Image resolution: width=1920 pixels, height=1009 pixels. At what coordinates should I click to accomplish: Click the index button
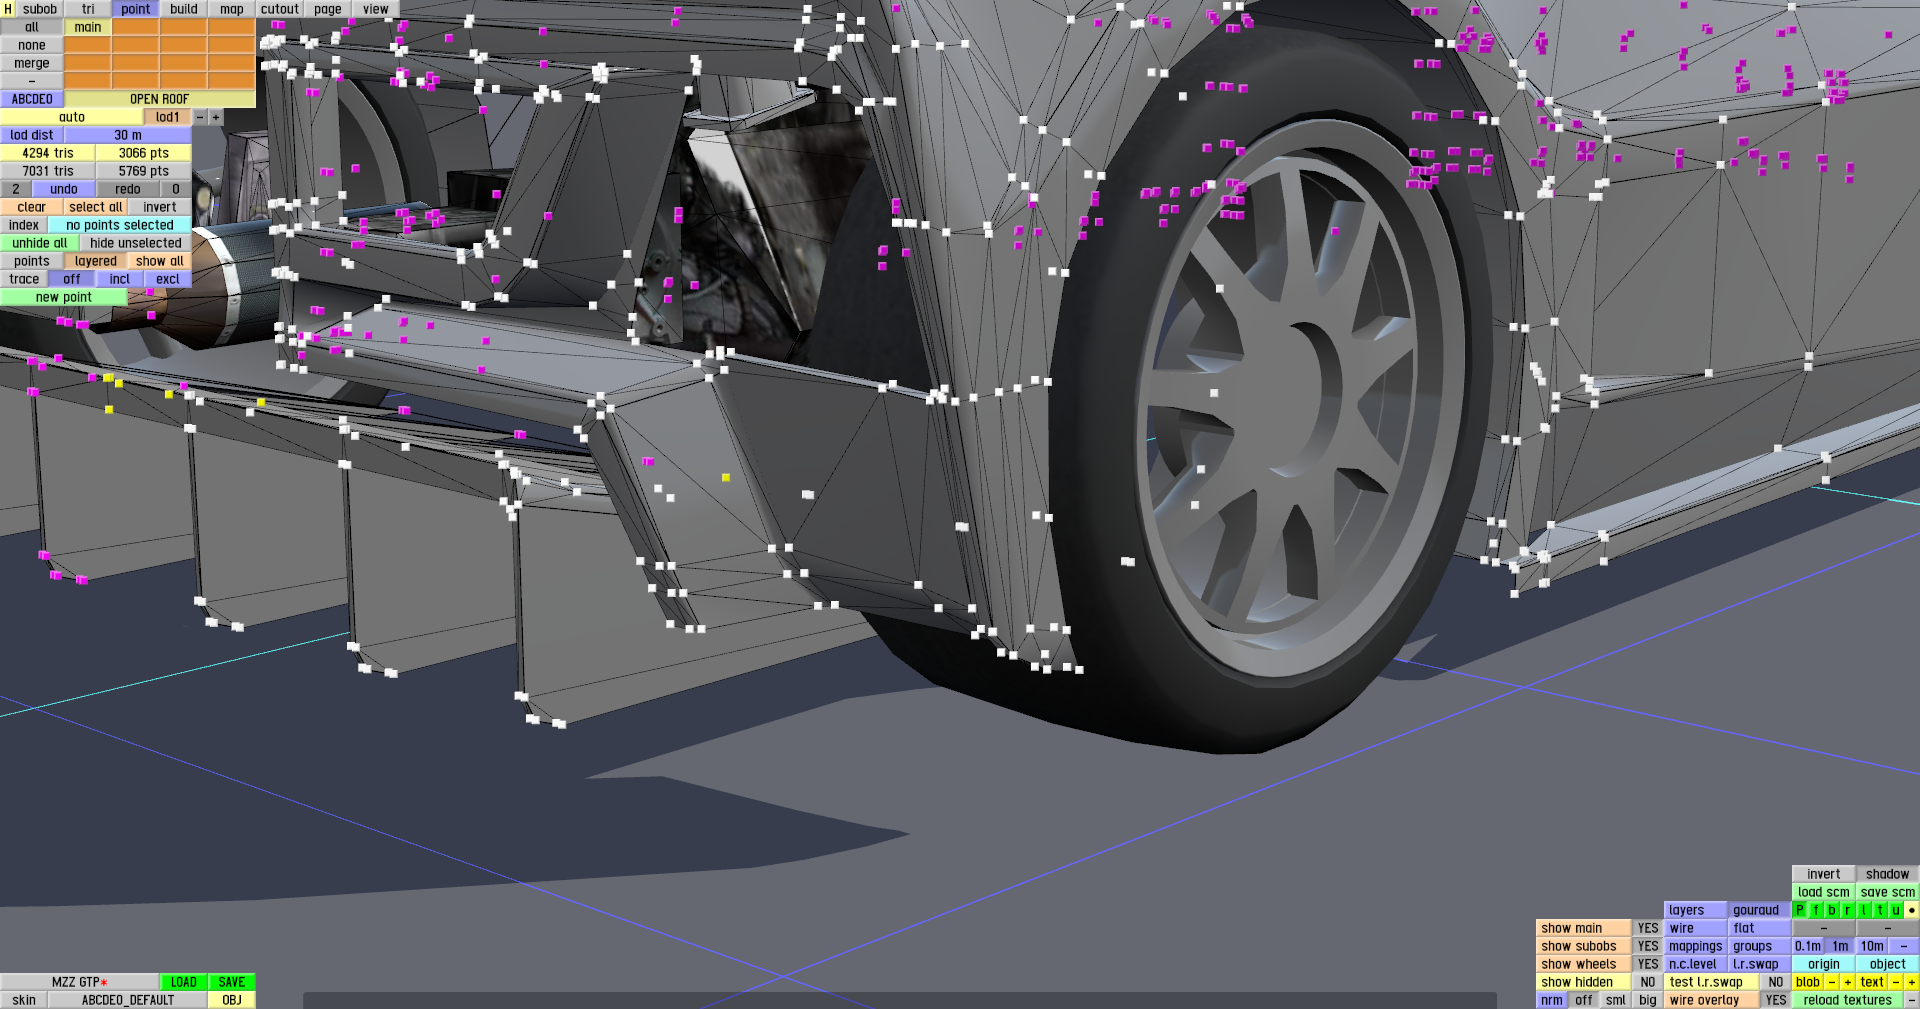[x=24, y=225]
